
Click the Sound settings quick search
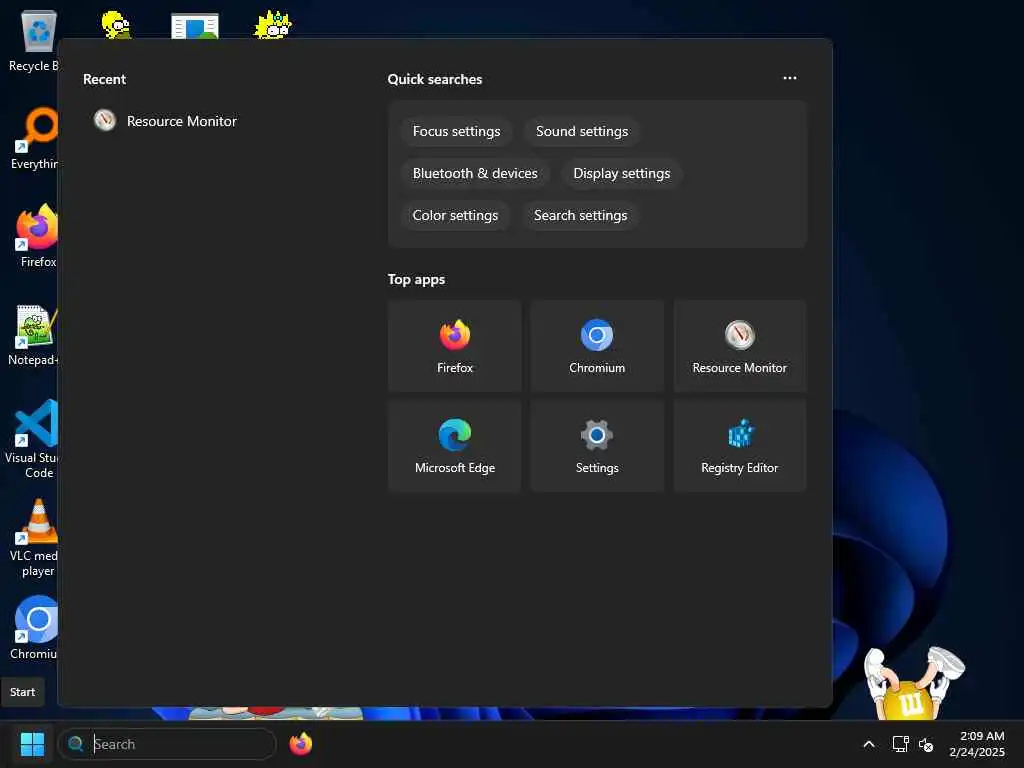point(582,131)
